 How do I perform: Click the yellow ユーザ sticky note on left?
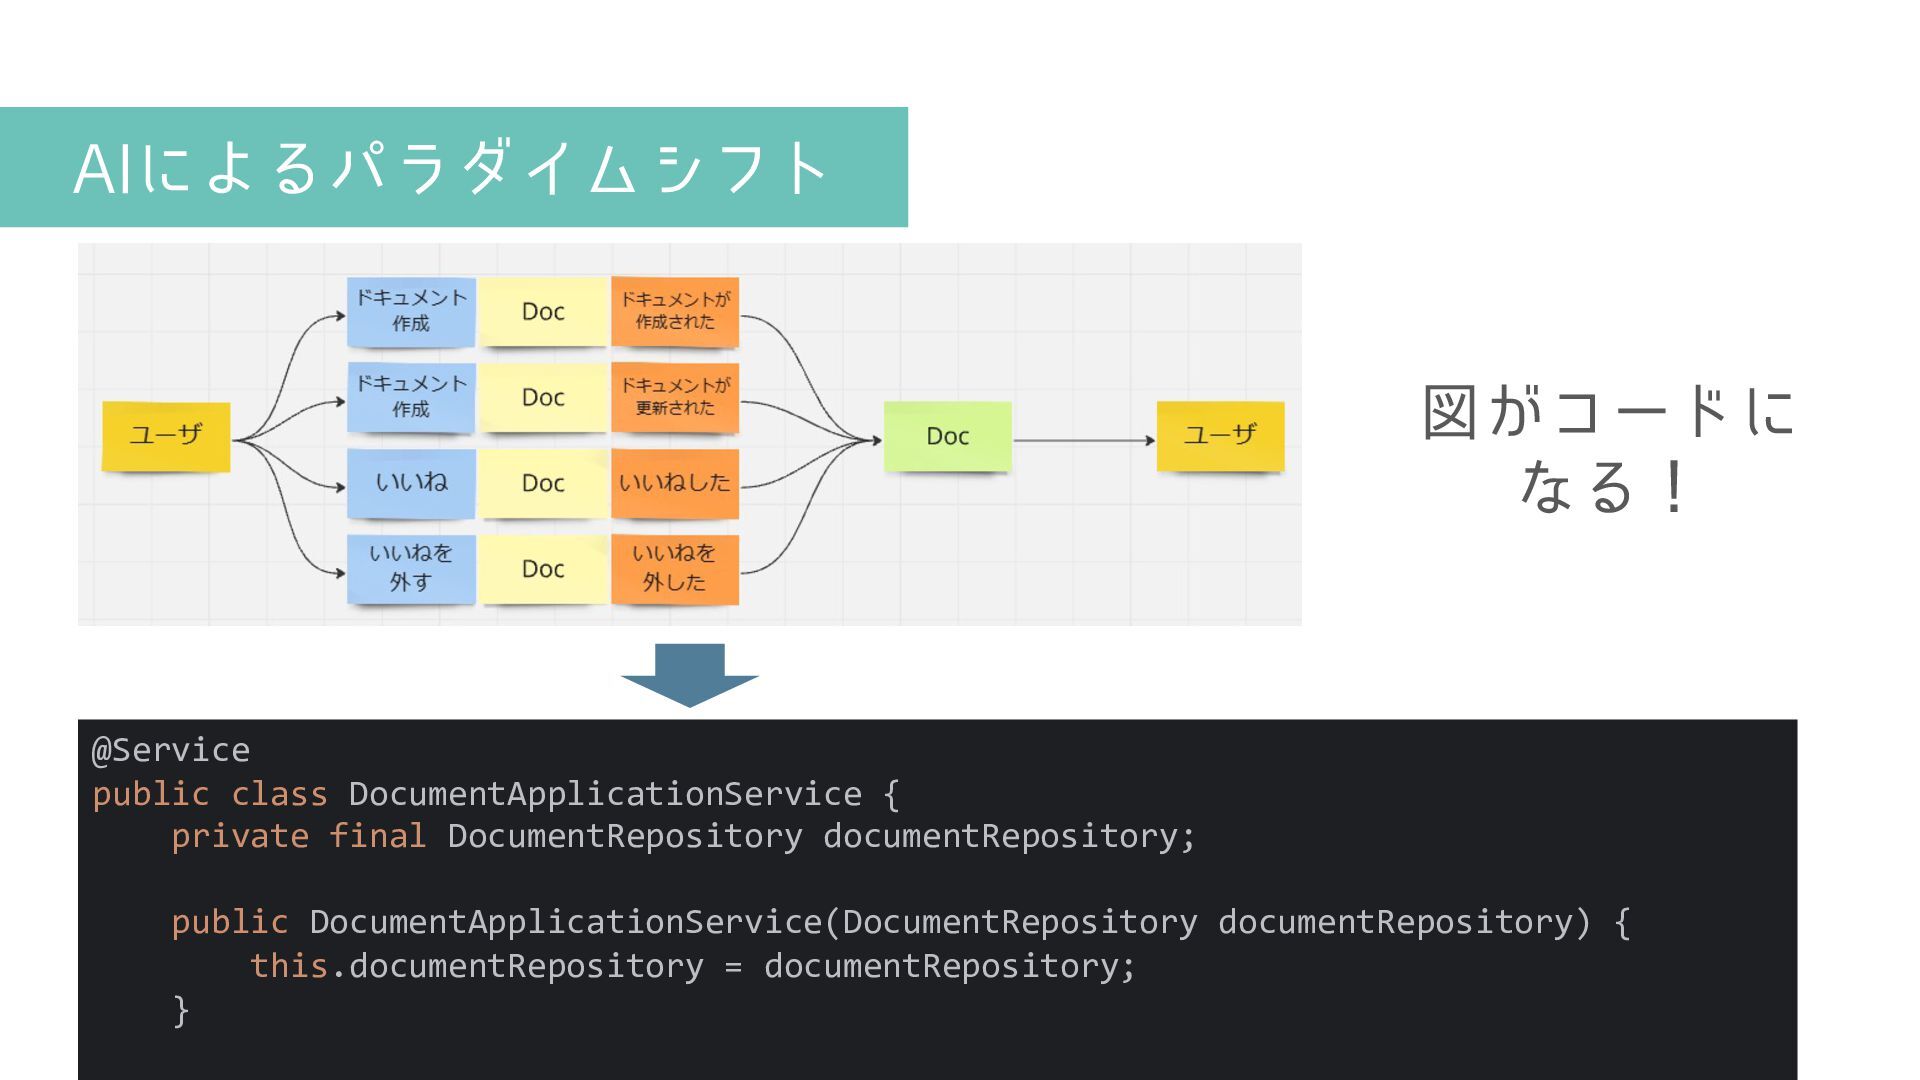click(x=166, y=436)
